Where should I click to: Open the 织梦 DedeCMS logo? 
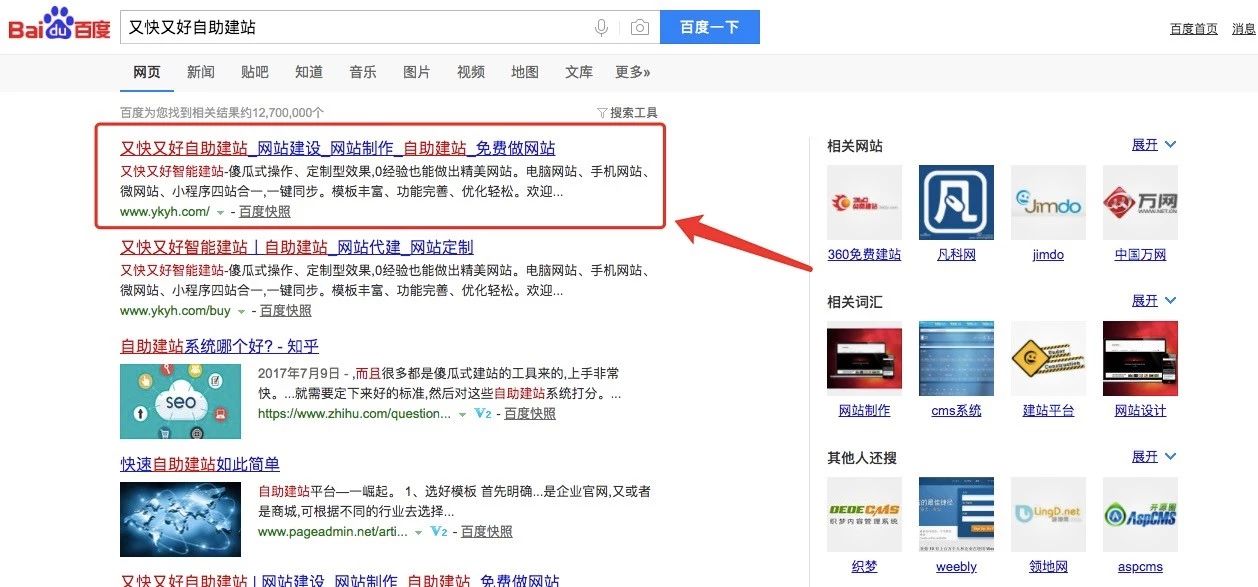click(865, 515)
